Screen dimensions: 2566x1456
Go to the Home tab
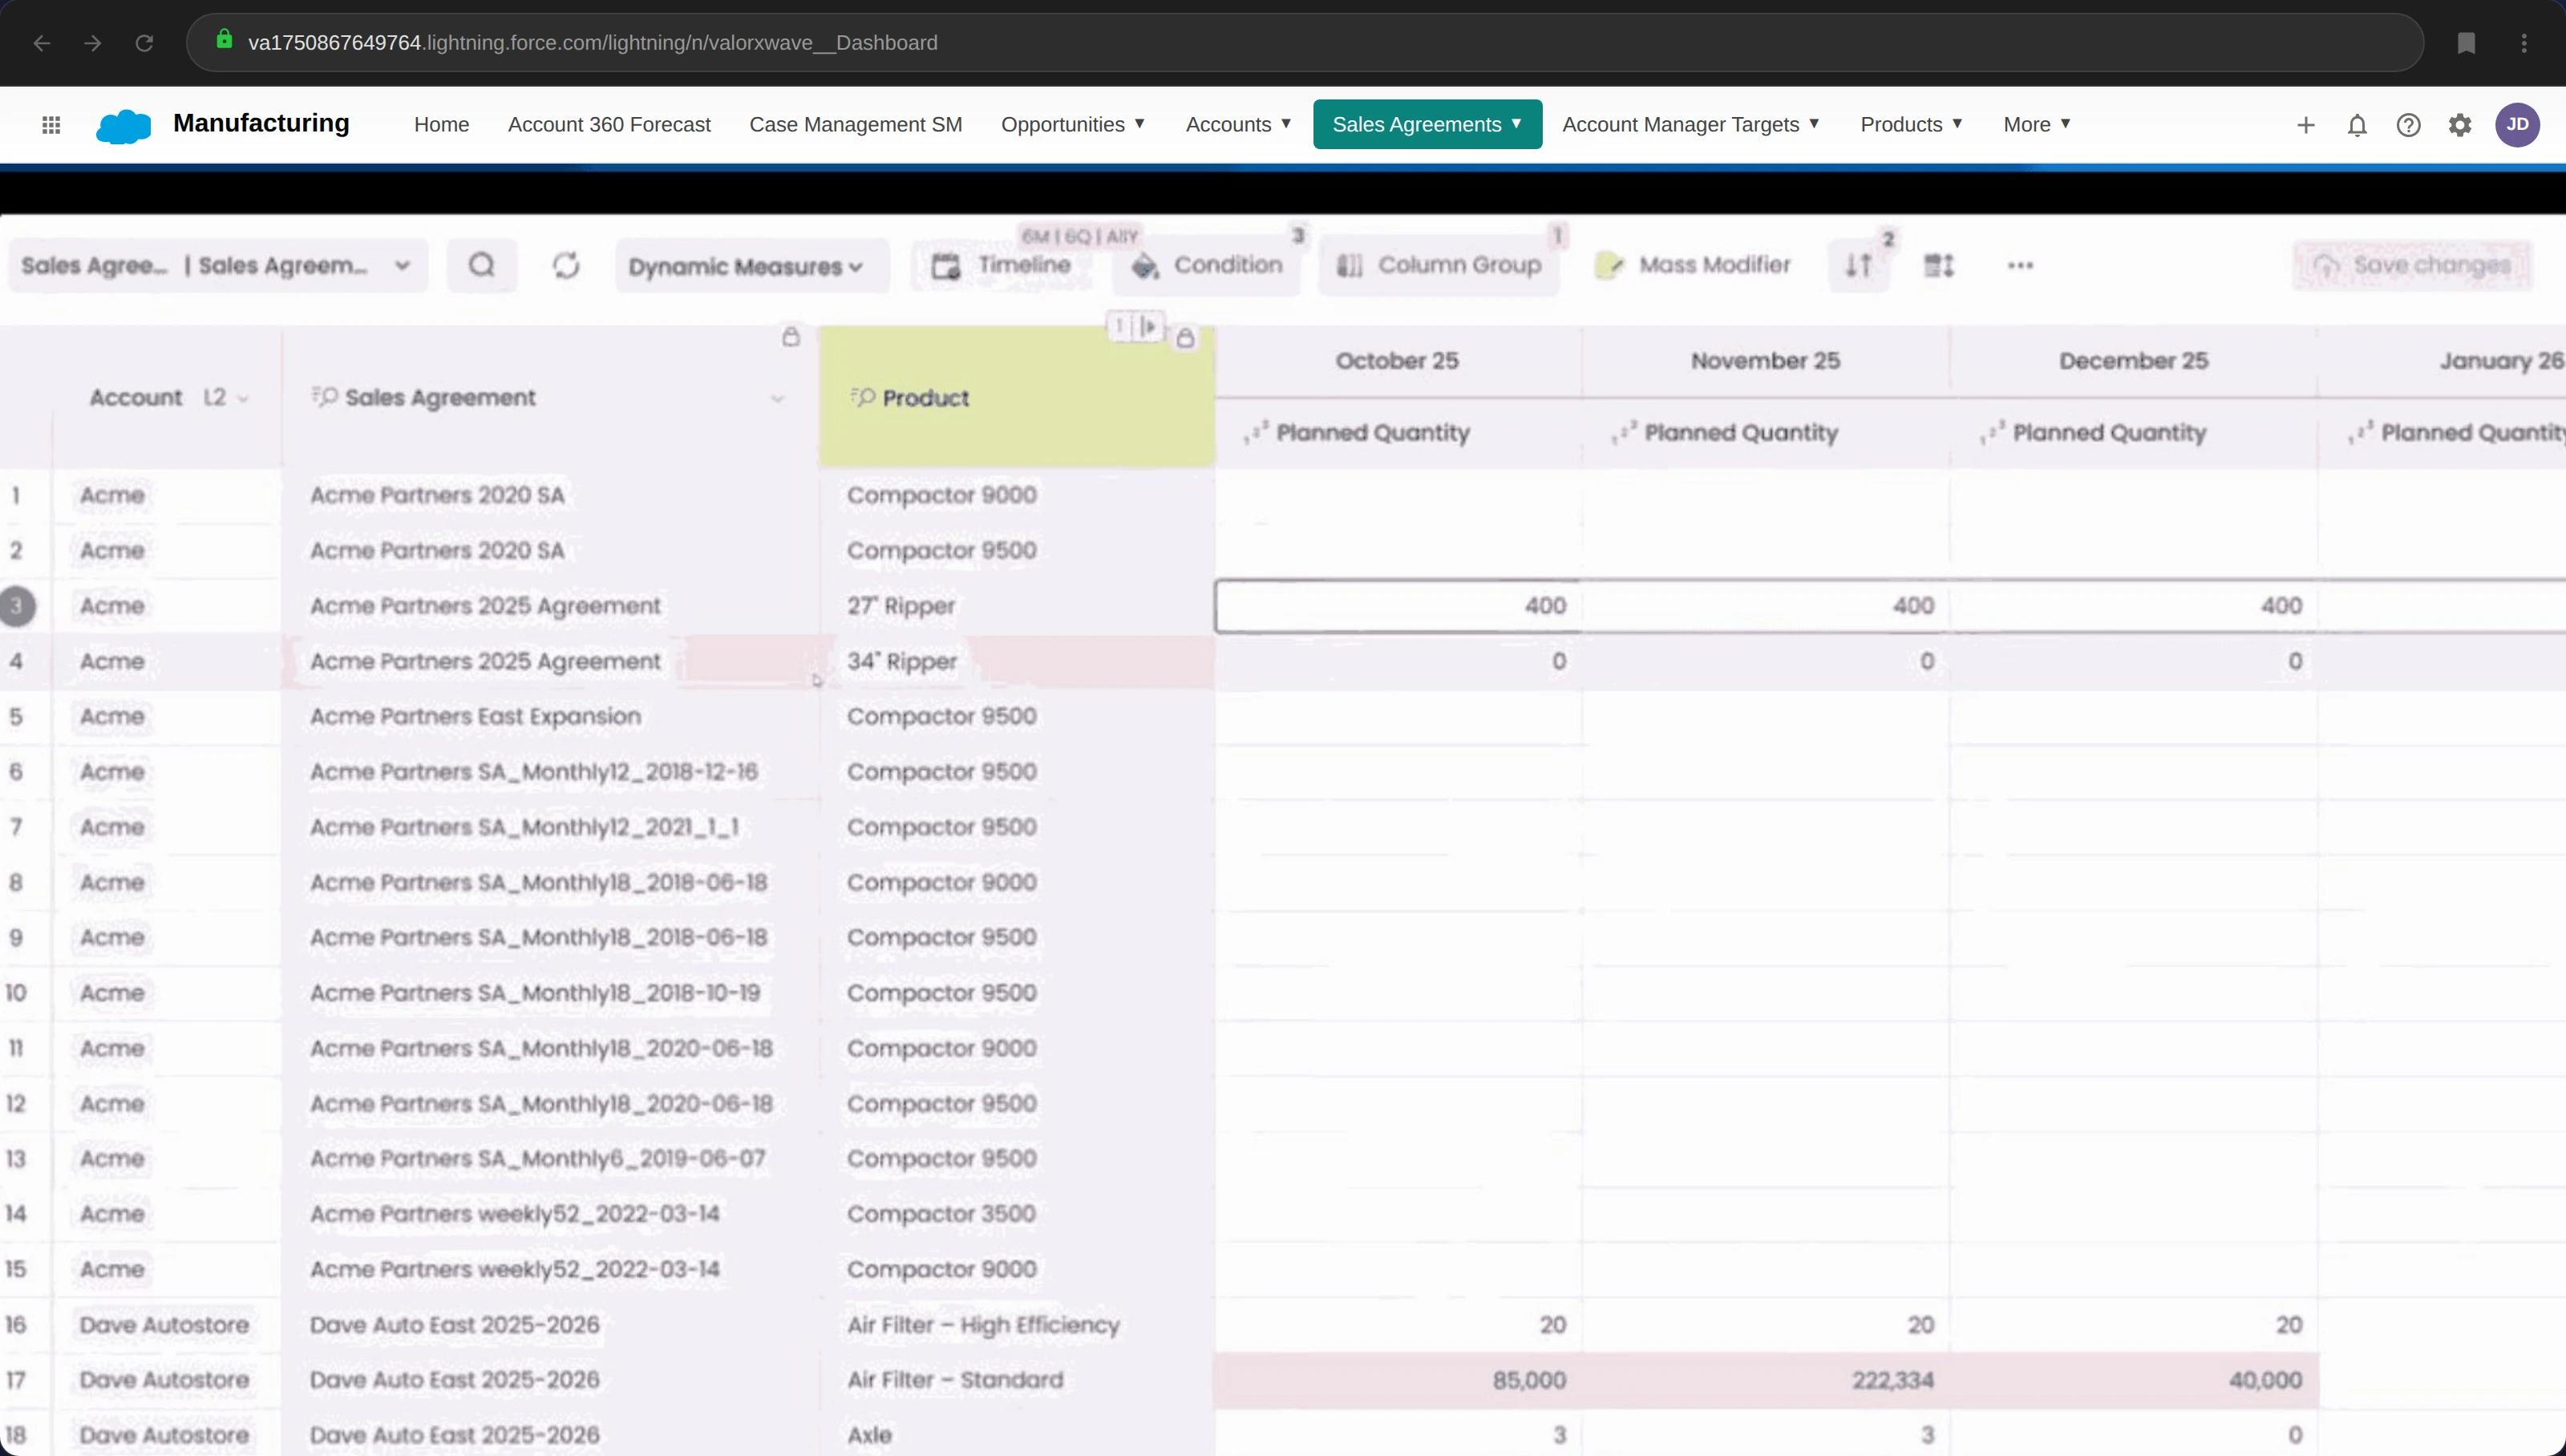point(441,124)
